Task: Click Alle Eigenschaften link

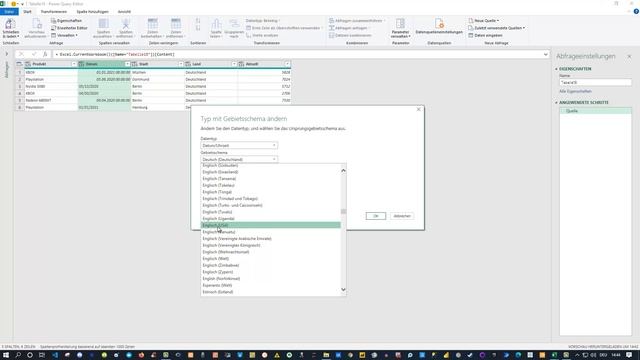Action: click(x=575, y=91)
